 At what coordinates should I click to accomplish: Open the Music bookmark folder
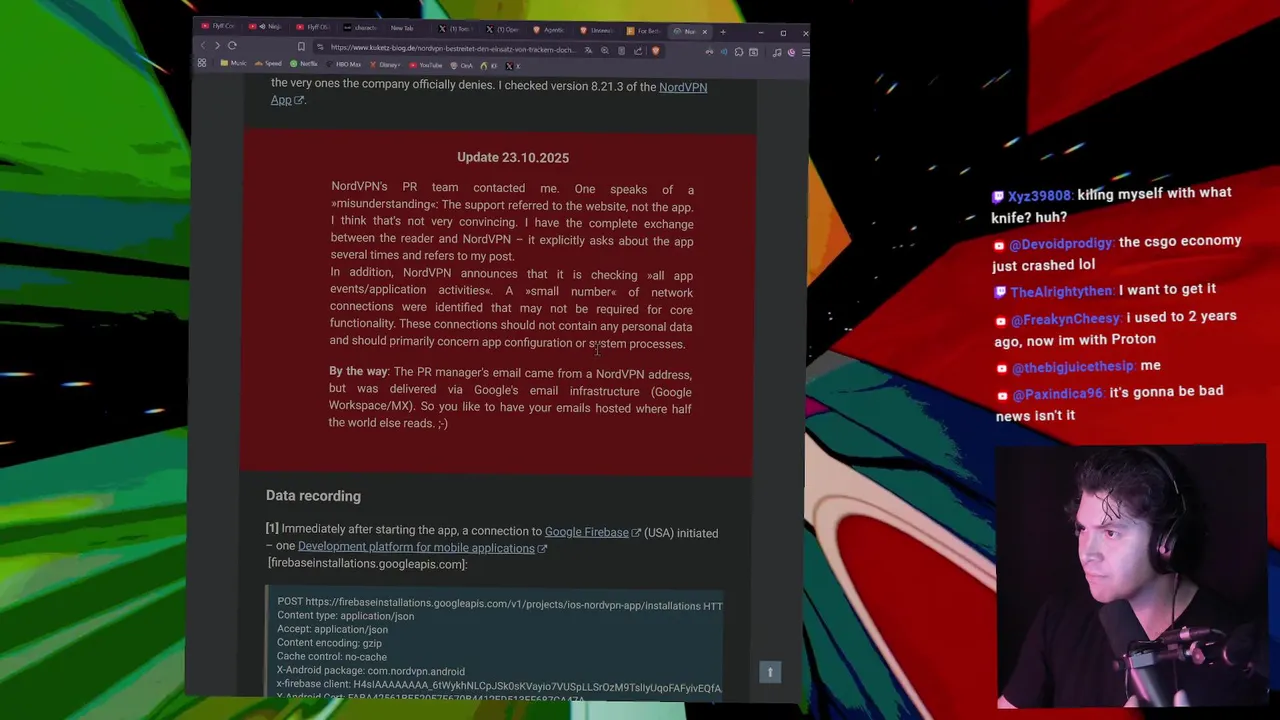(x=233, y=63)
